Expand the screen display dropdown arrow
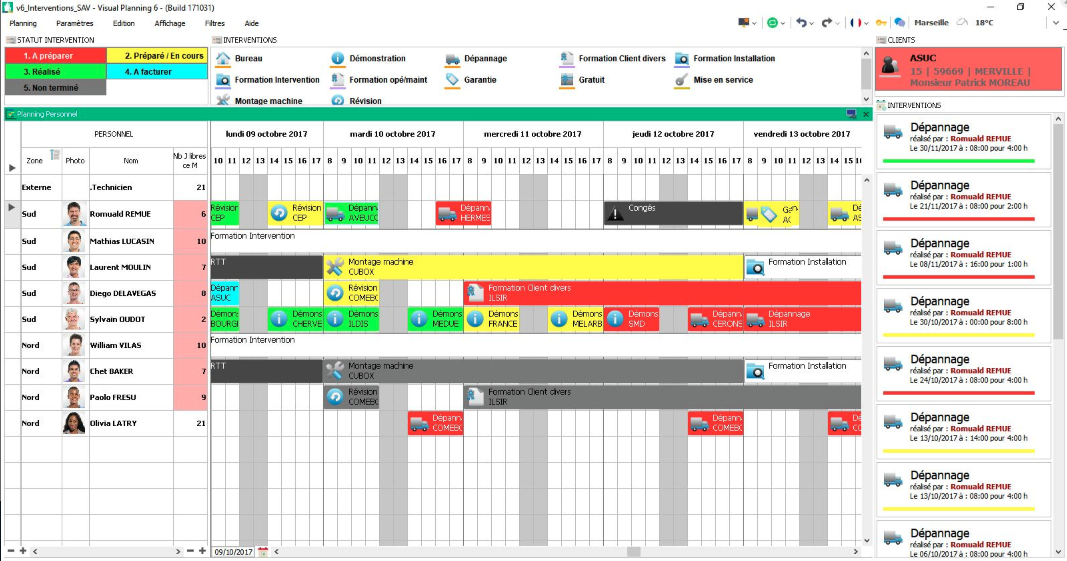The image size is (1067, 561). (x=754, y=23)
